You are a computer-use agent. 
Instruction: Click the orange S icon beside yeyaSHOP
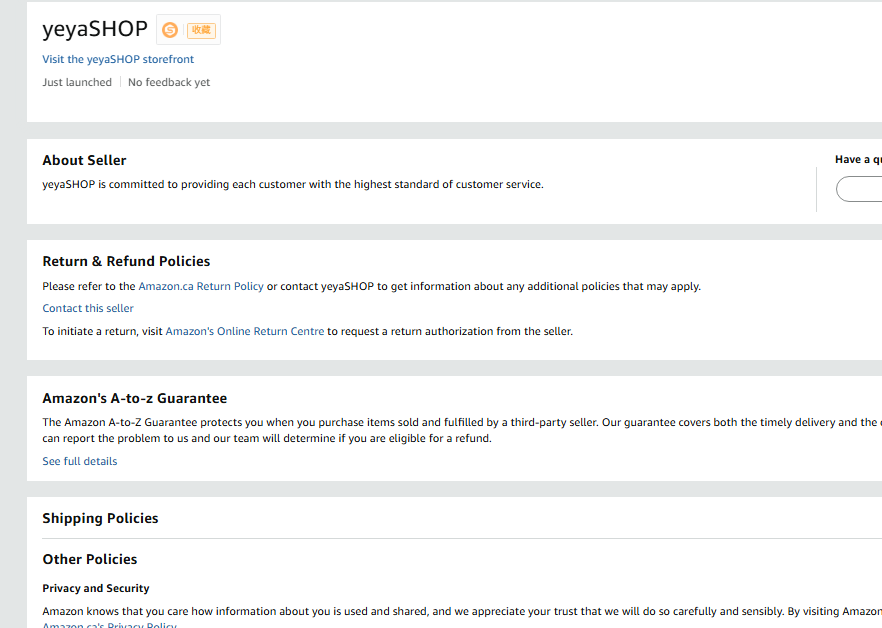tap(170, 30)
